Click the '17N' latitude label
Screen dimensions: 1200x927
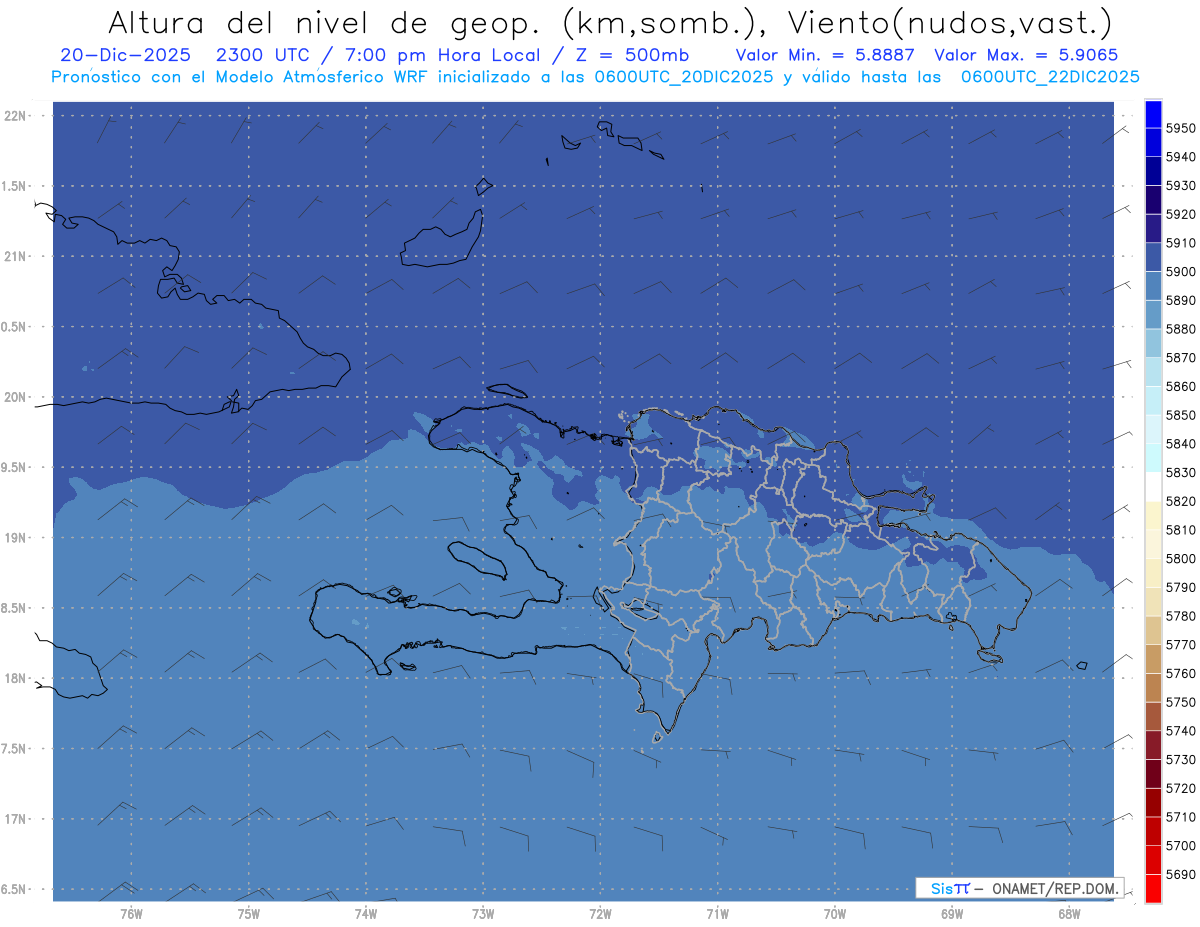pos(15,819)
